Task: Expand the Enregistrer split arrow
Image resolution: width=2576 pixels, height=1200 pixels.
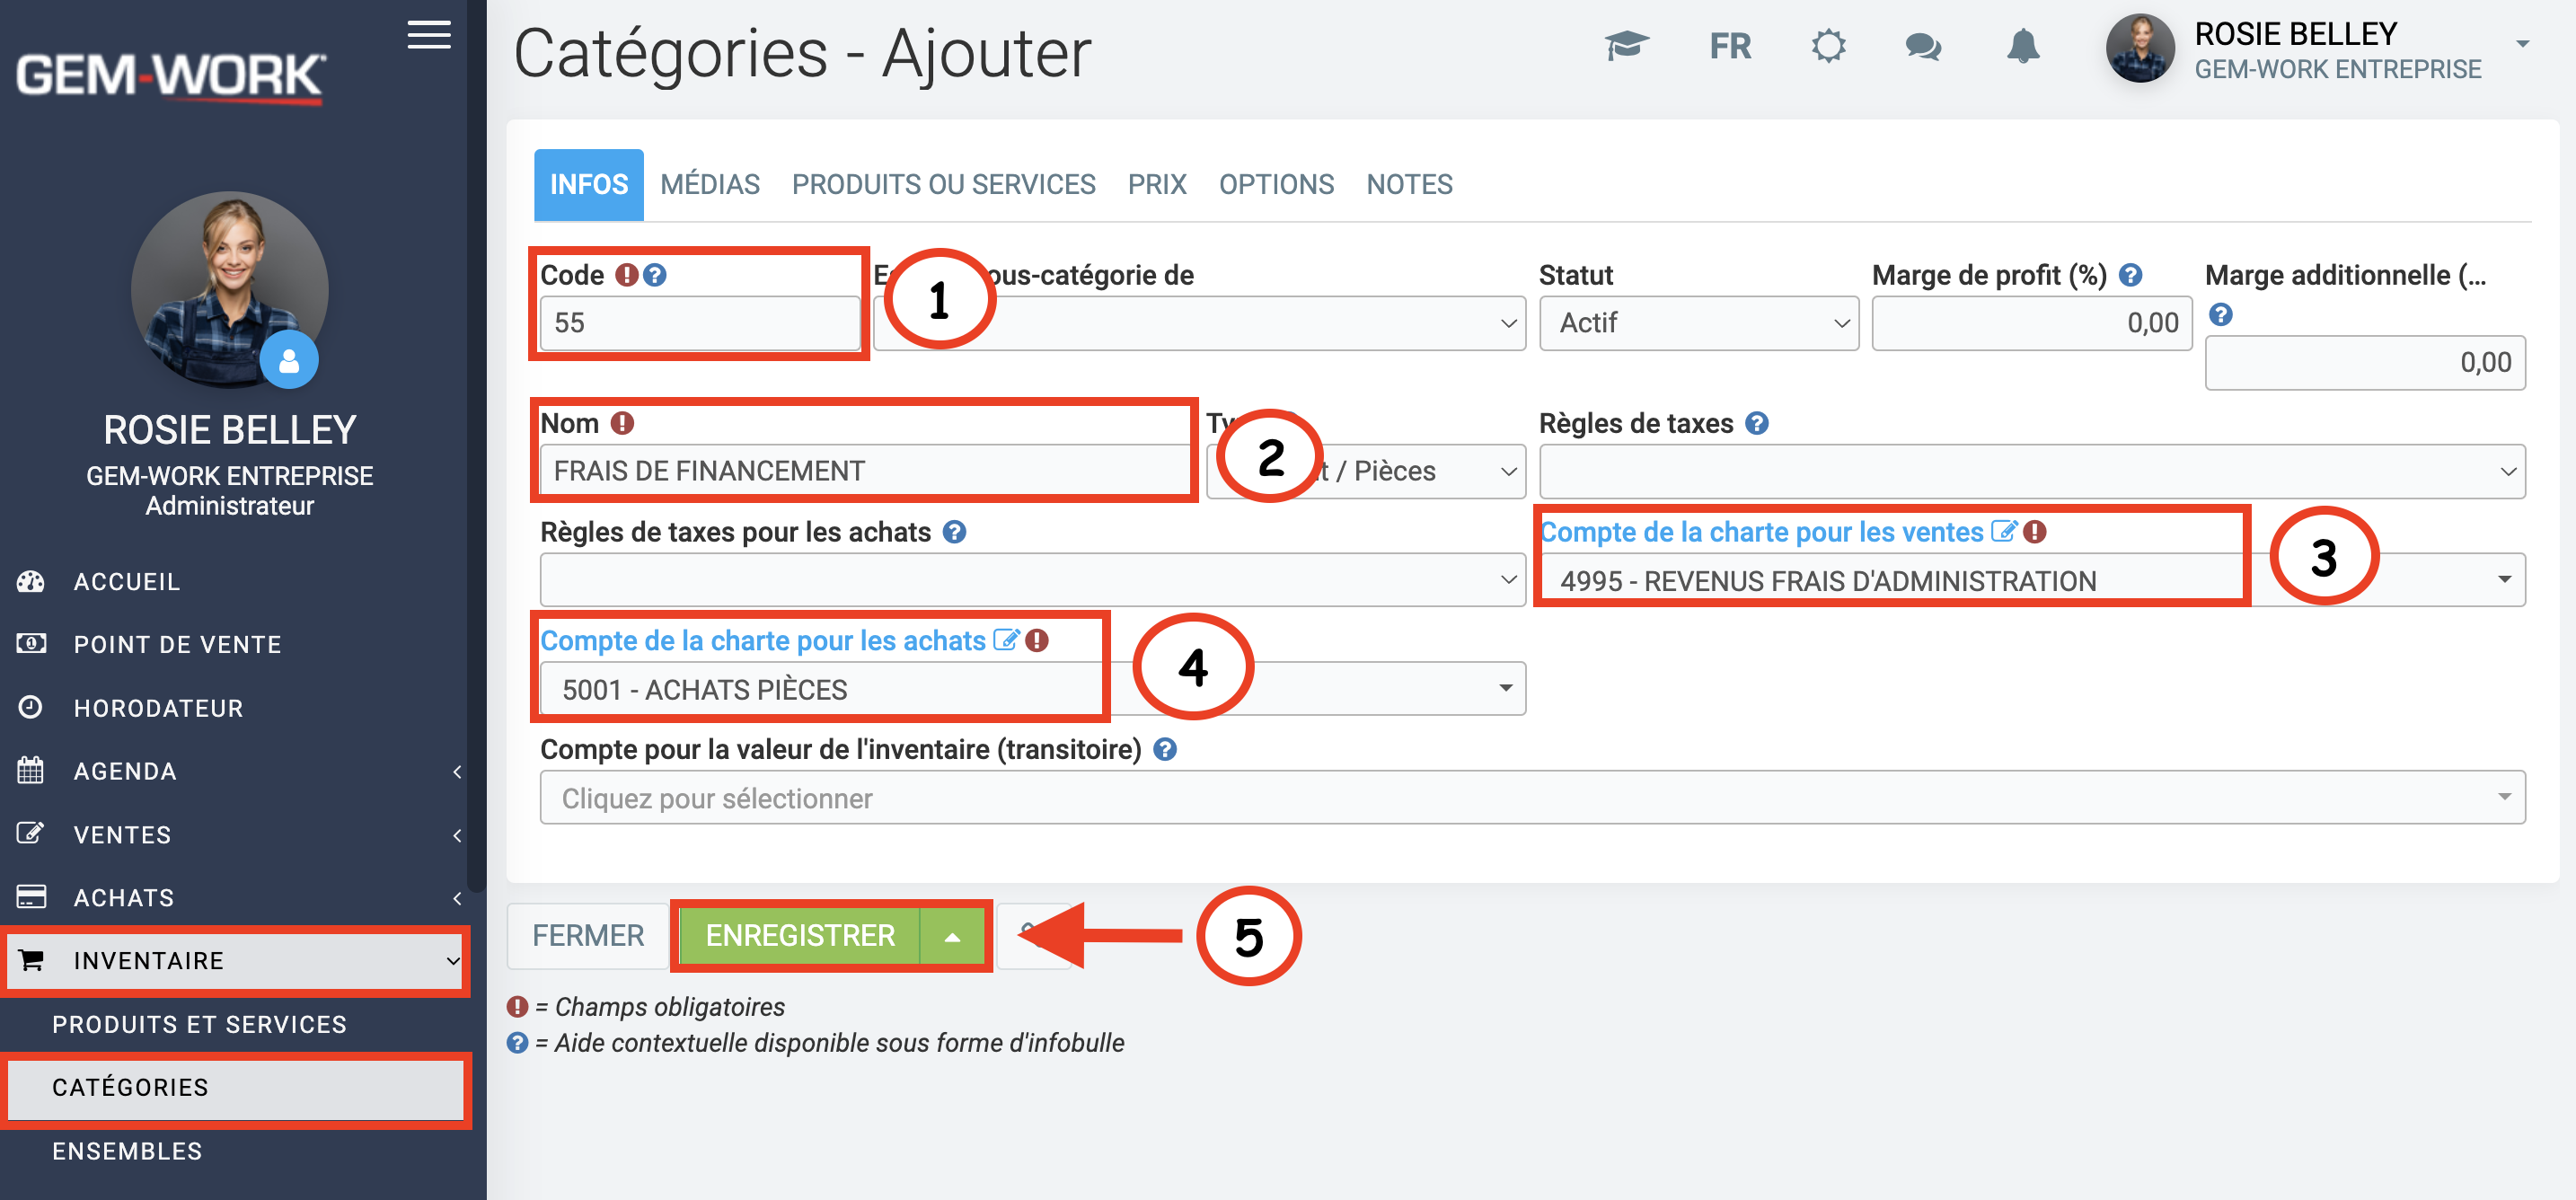Action: pos(952,936)
